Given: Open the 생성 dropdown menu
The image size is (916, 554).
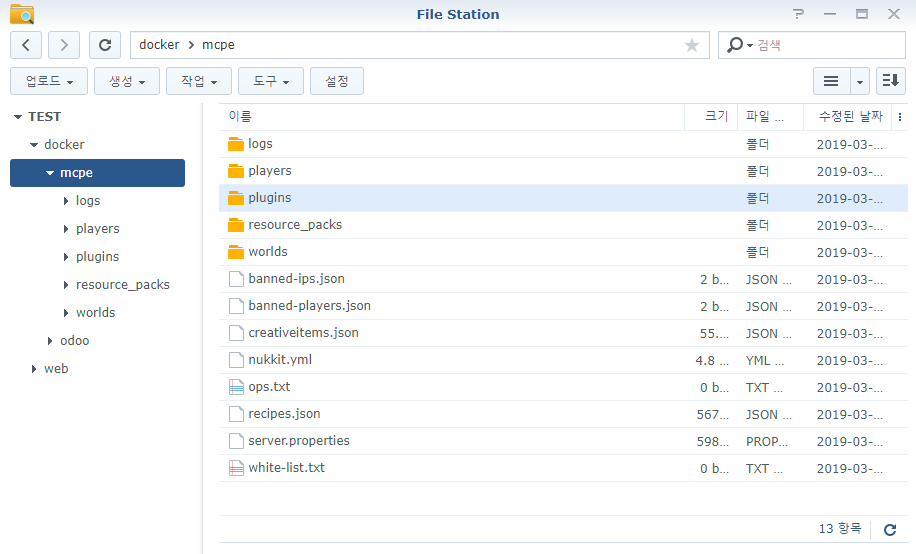Looking at the screenshot, I should tap(127, 81).
